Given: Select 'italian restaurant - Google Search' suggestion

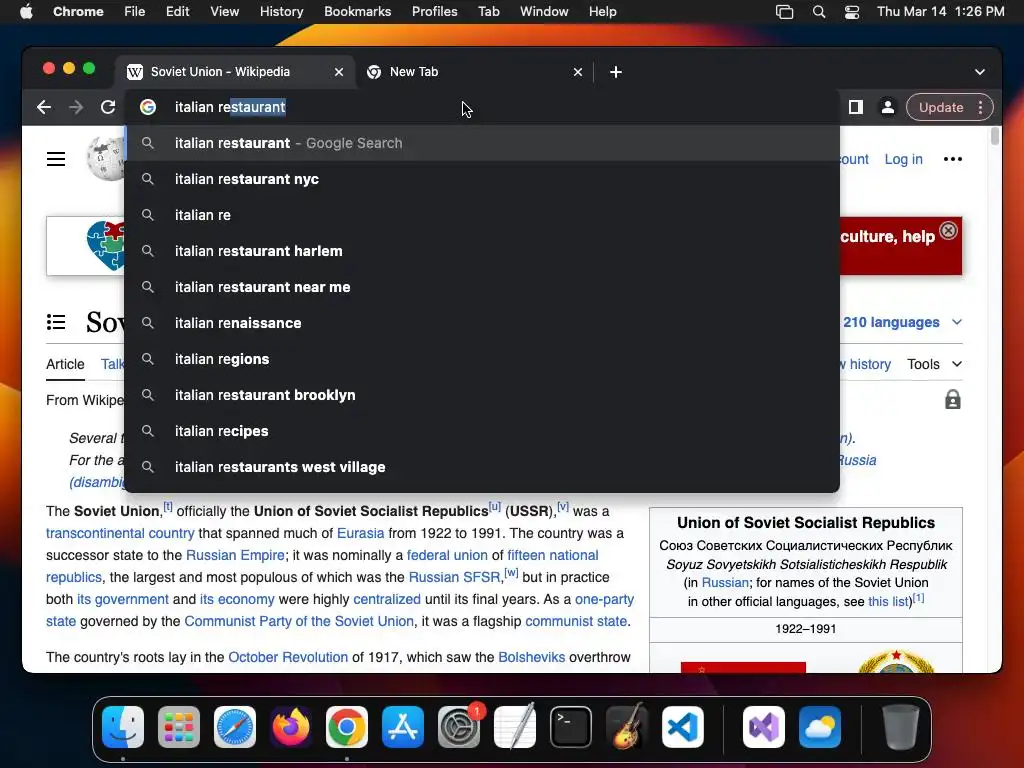Looking at the screenshot, I should click(482, 143).
